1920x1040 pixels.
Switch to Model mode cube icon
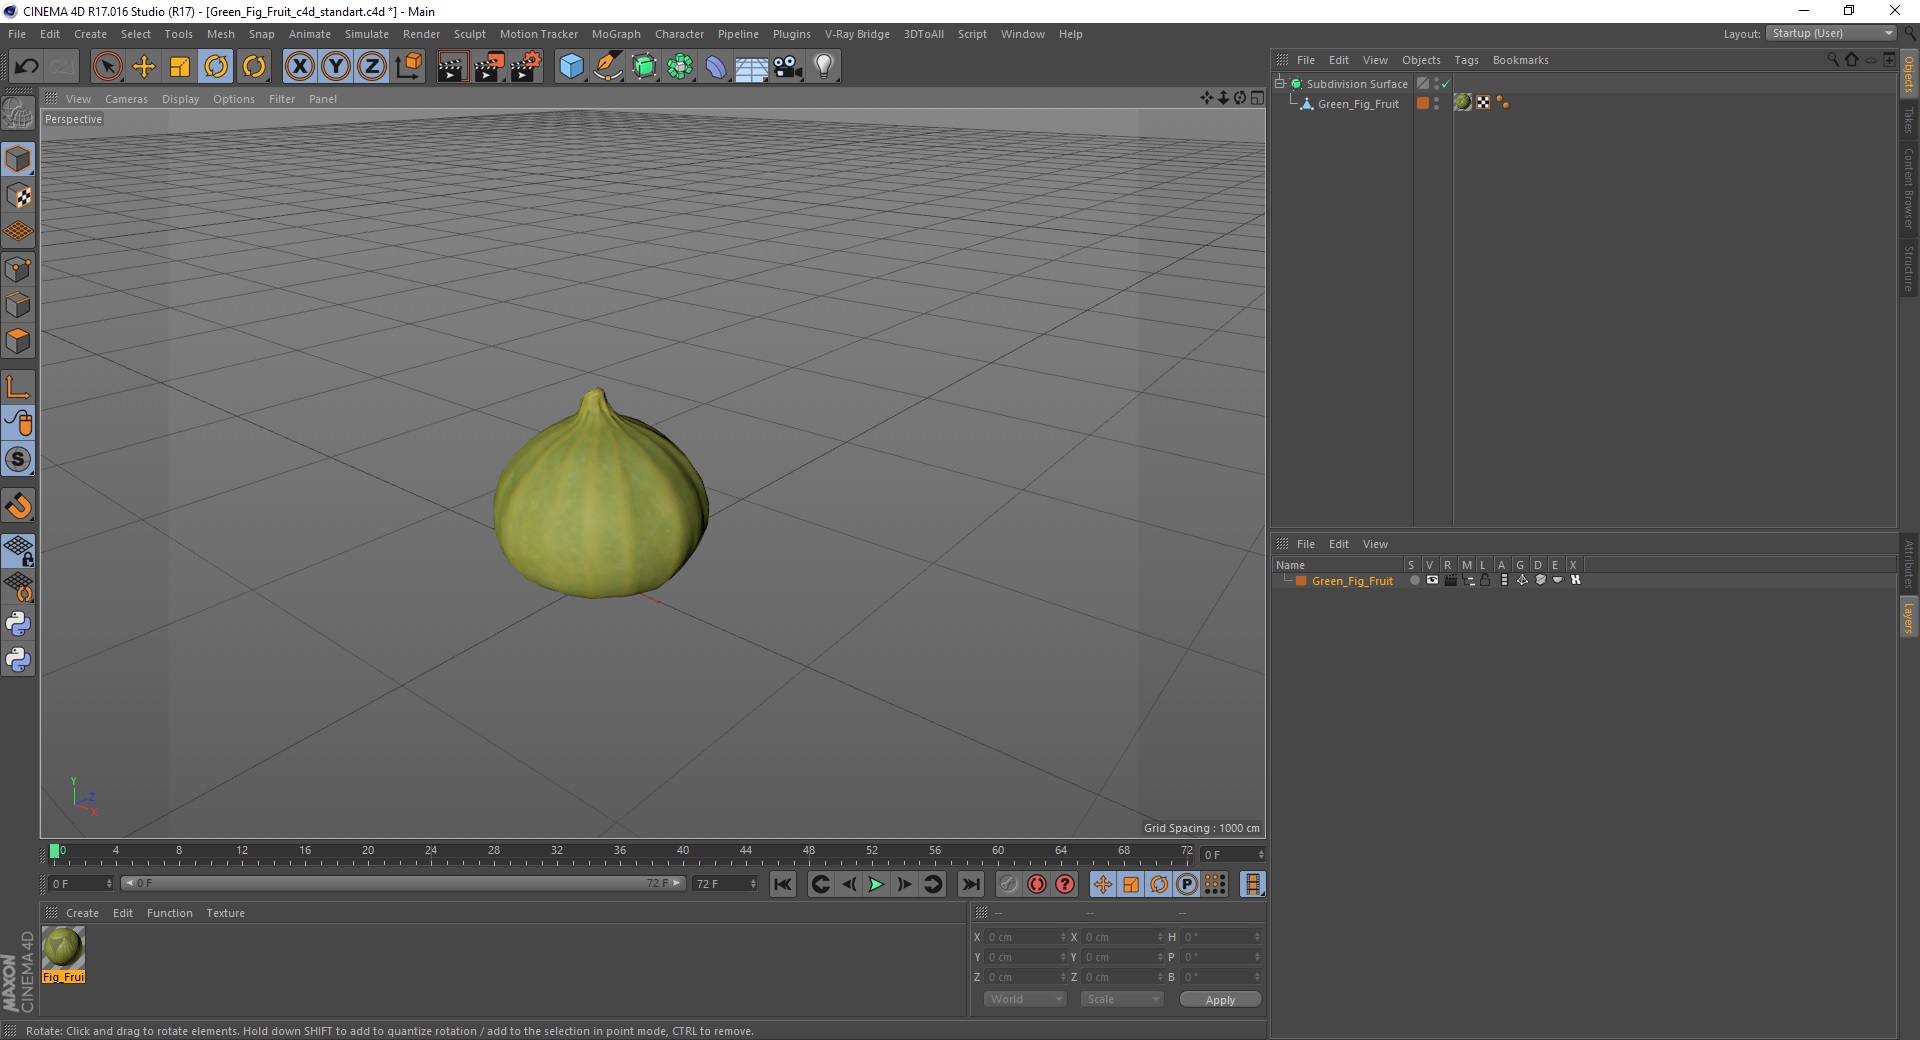[18, 159]
